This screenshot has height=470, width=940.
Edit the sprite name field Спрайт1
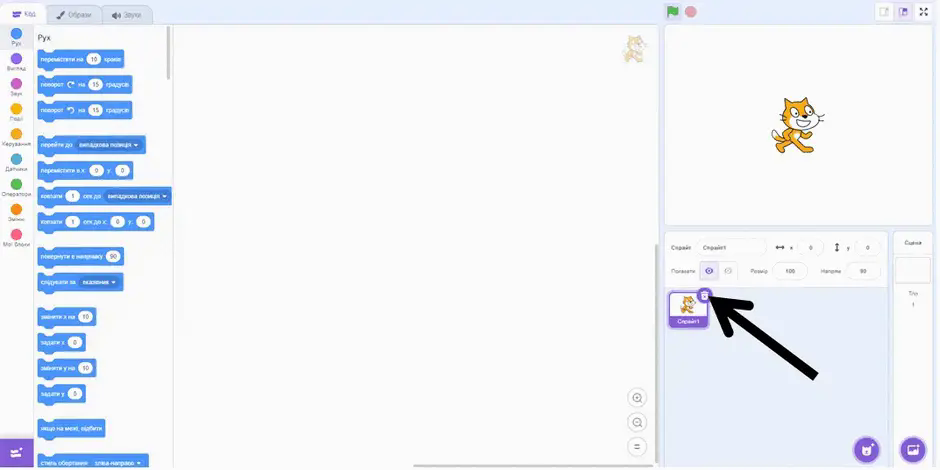pyautogui.click(x=731, y=247)
